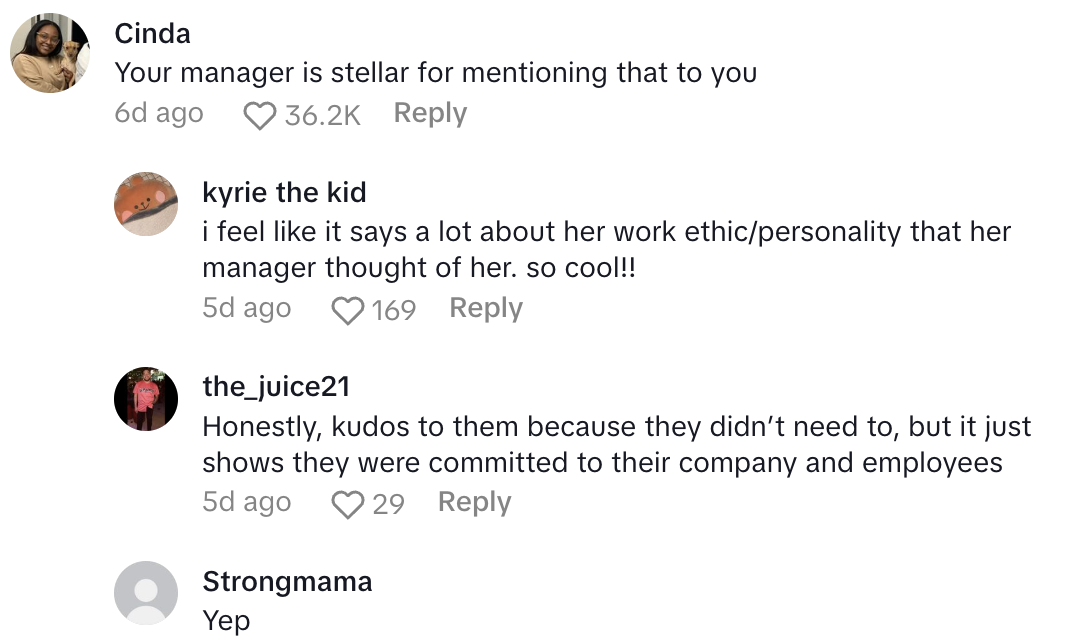Reply to Cinda's comment
The image size is (1066, 644).
430,114
